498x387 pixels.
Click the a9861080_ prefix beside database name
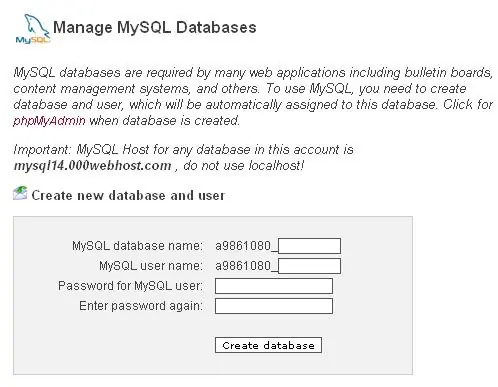[x=246, y=246]
